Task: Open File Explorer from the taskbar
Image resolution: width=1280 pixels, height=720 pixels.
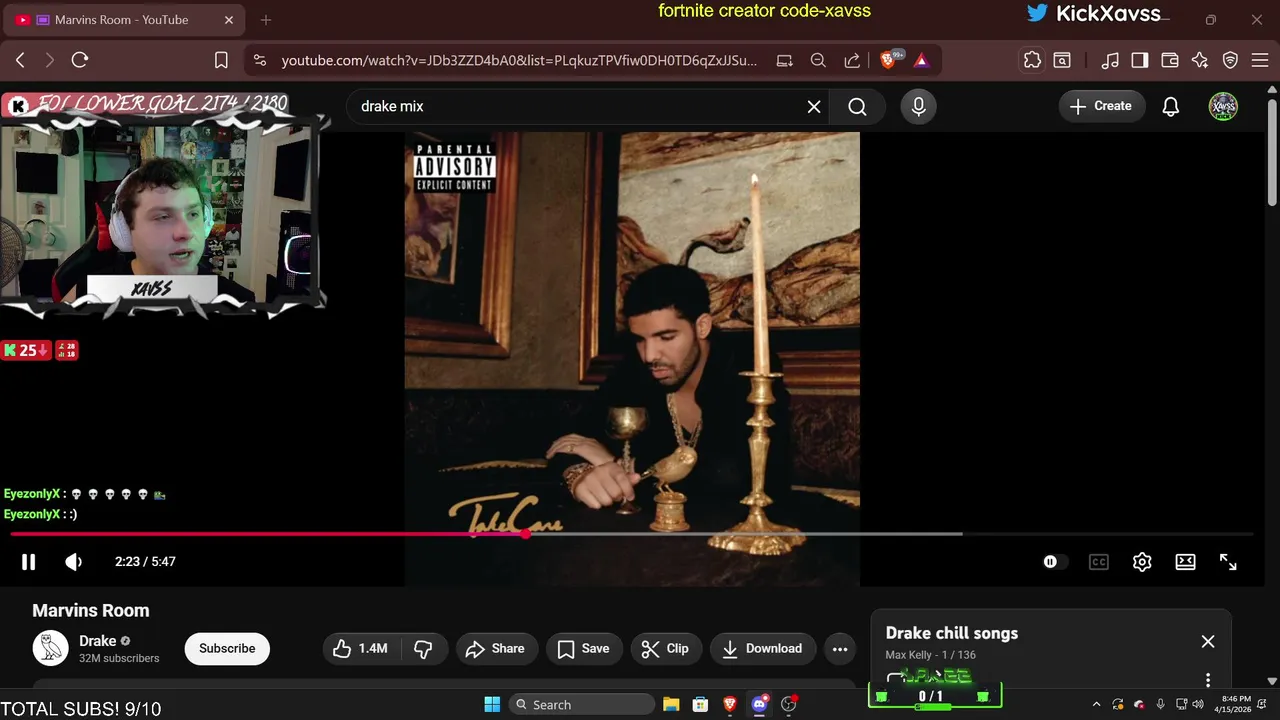Action: [671, 704]
